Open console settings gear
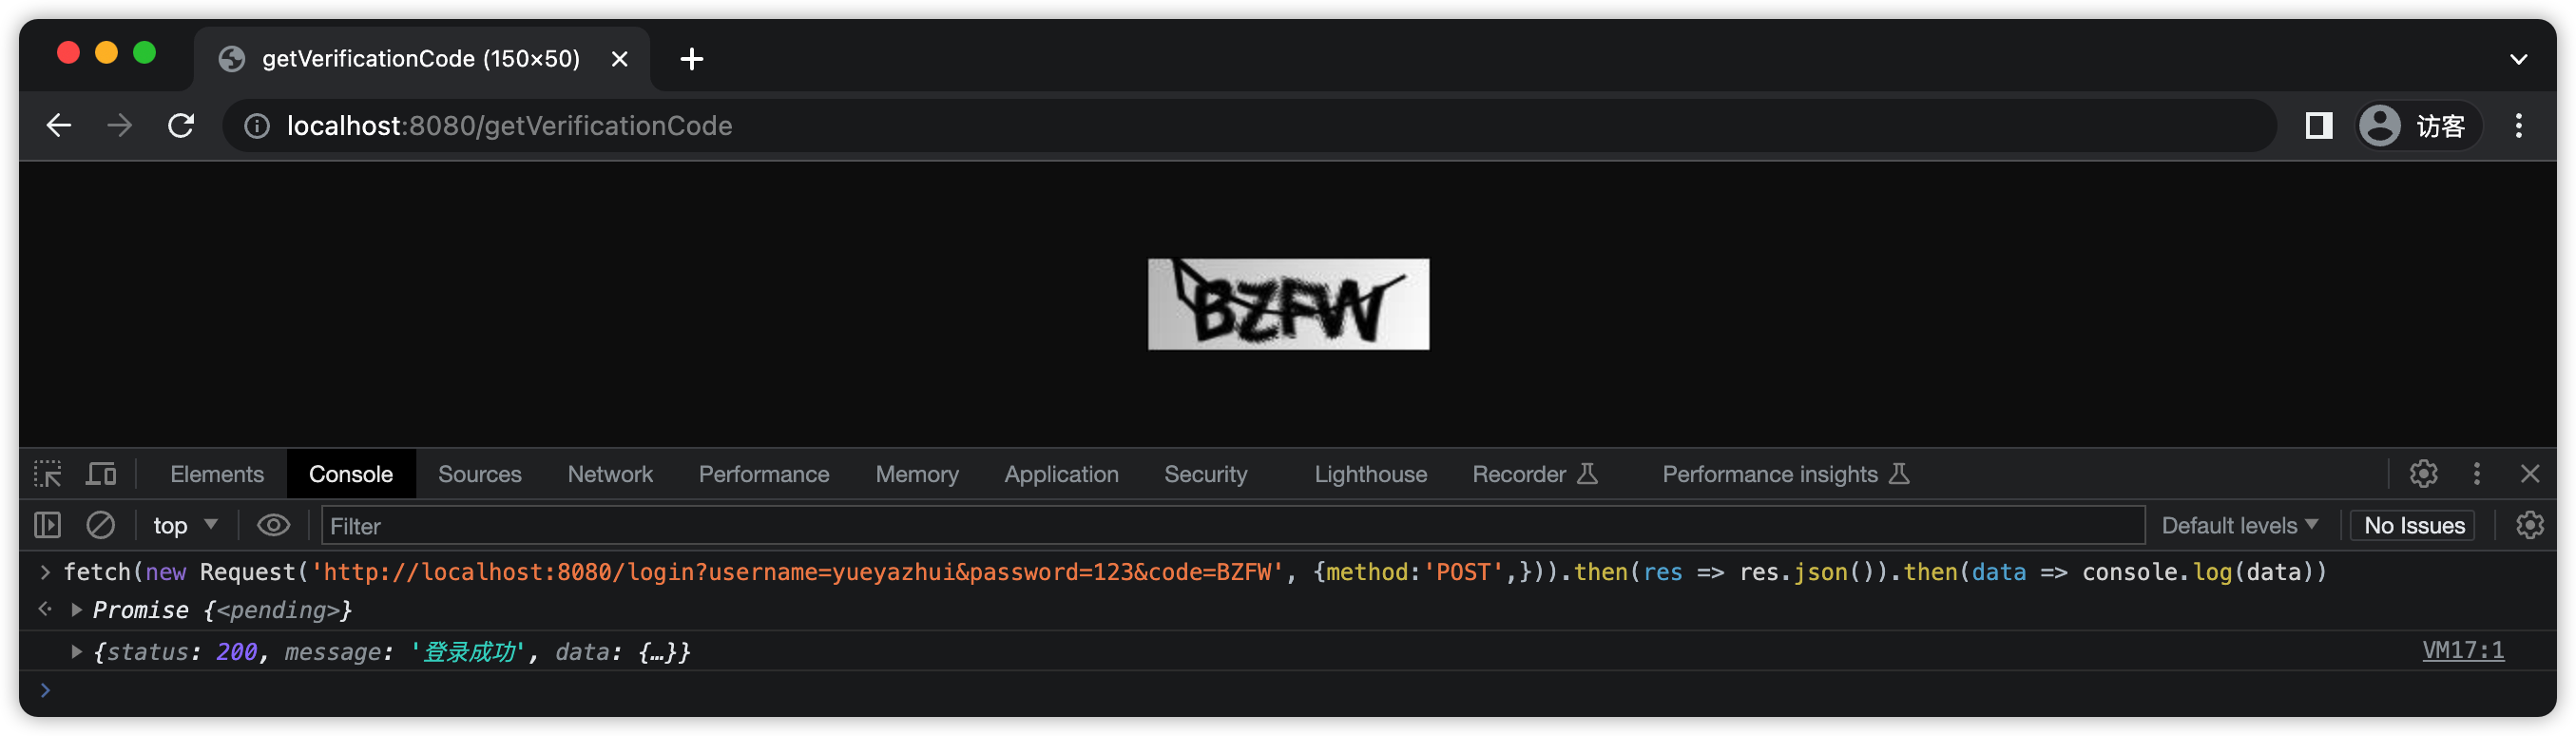This screenshot has height=736, width=2576. pos(2529,525)
